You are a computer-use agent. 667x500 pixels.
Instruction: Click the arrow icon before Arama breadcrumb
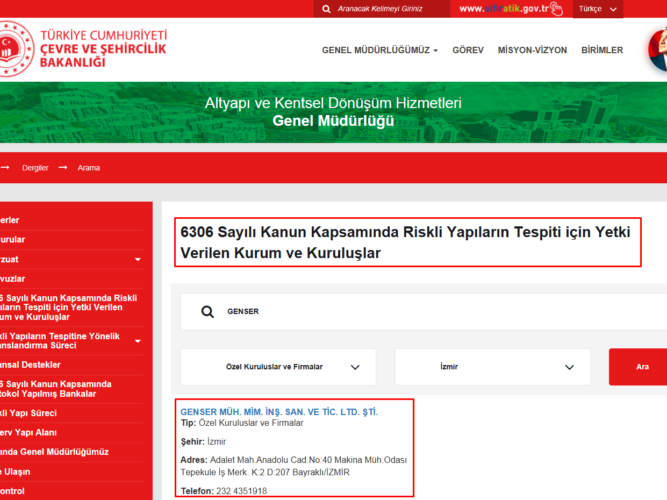pyautogui.click(x=63, y=168)
